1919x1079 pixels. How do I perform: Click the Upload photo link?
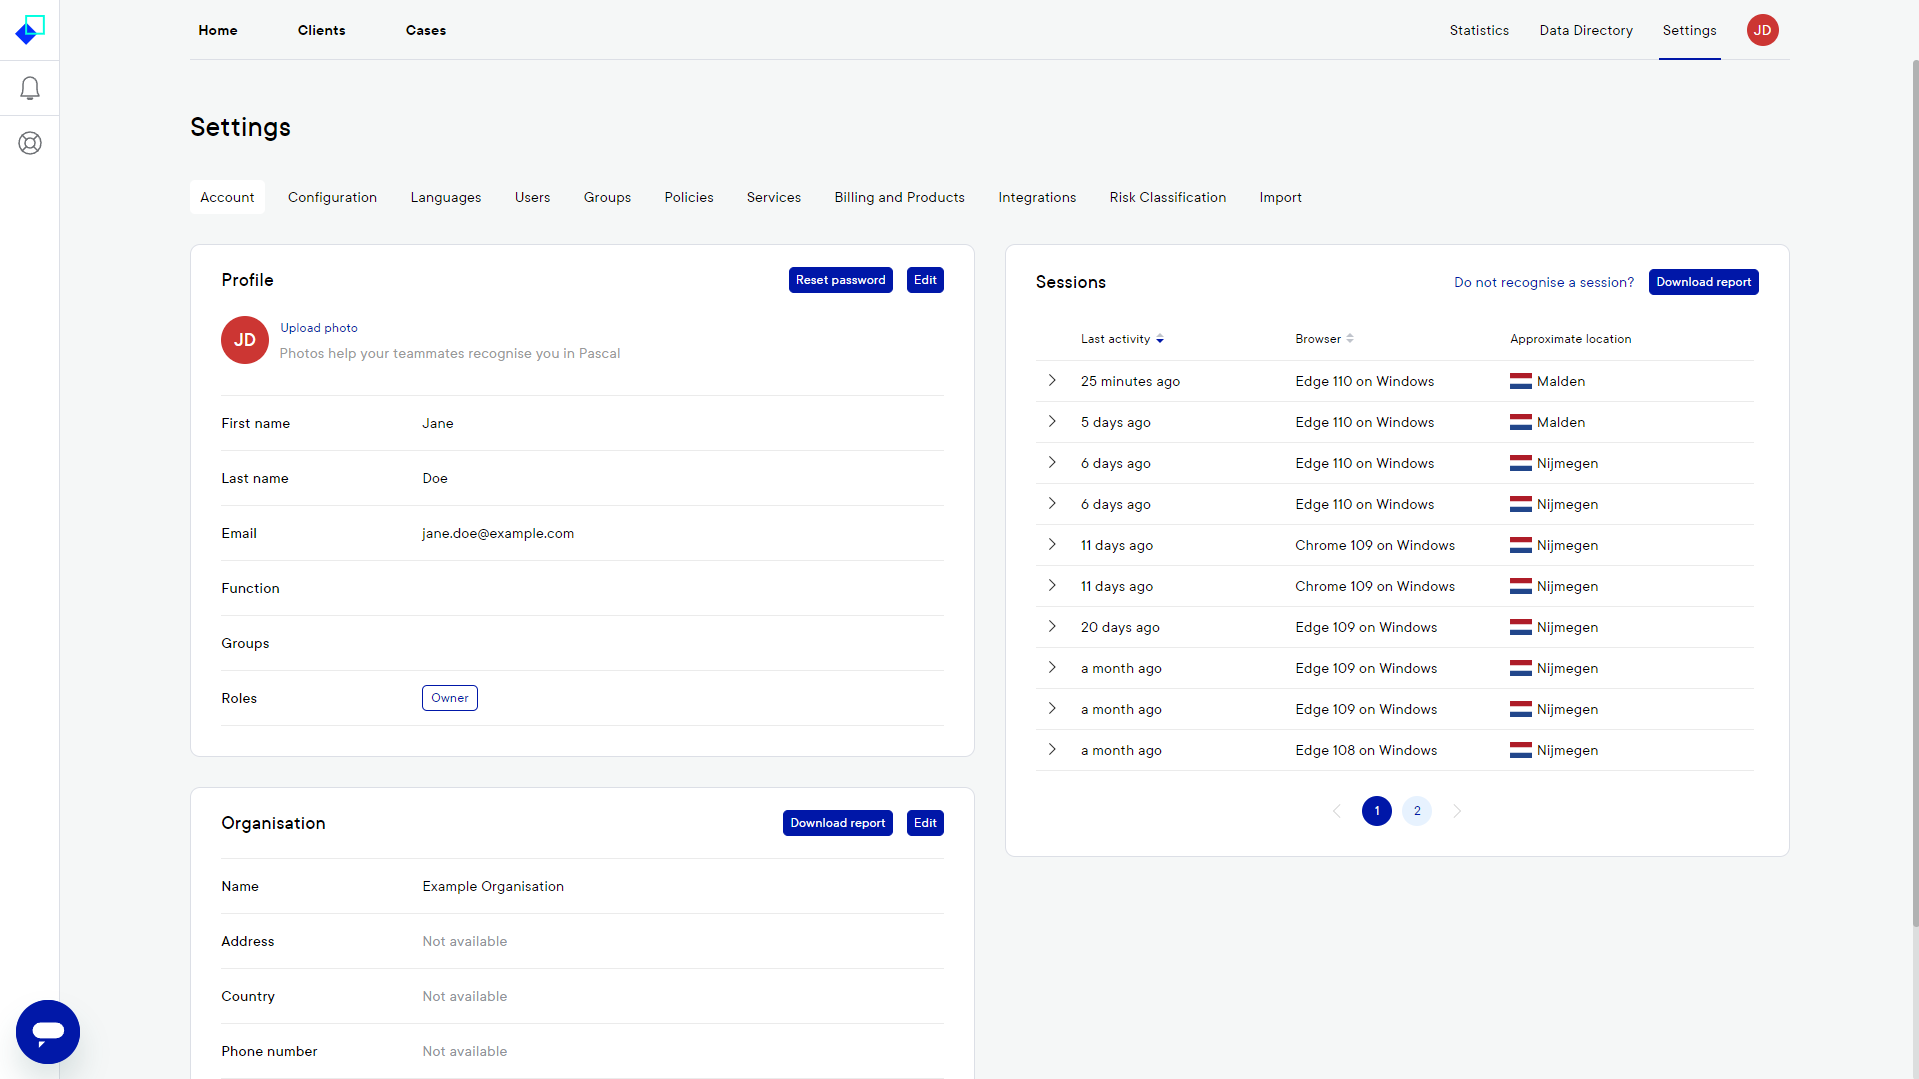point(319,328)
